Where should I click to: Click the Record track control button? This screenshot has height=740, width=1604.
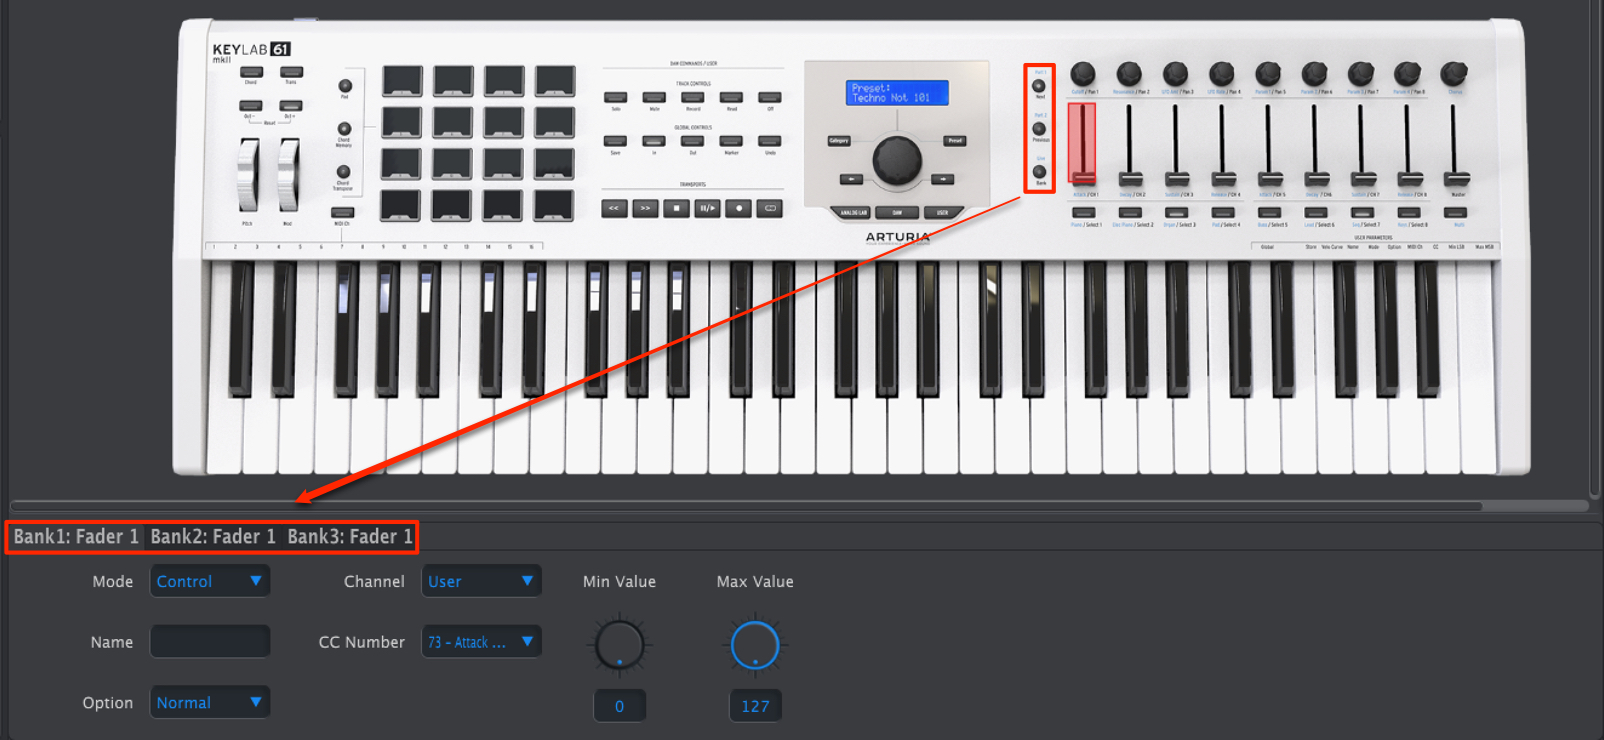693,98
